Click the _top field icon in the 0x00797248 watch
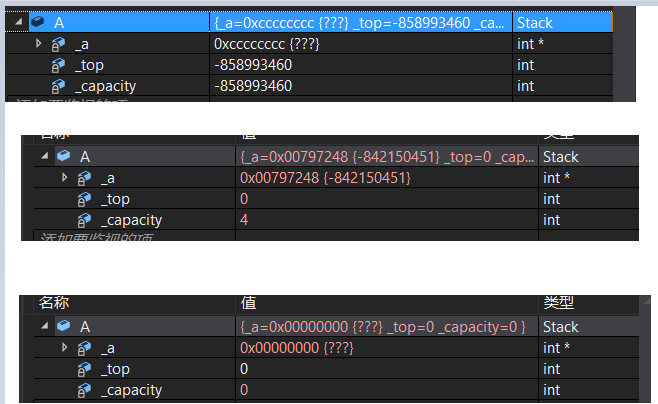The height and width of the screenshot is (404, 658). pyautogui.click(x=84, y=199)
